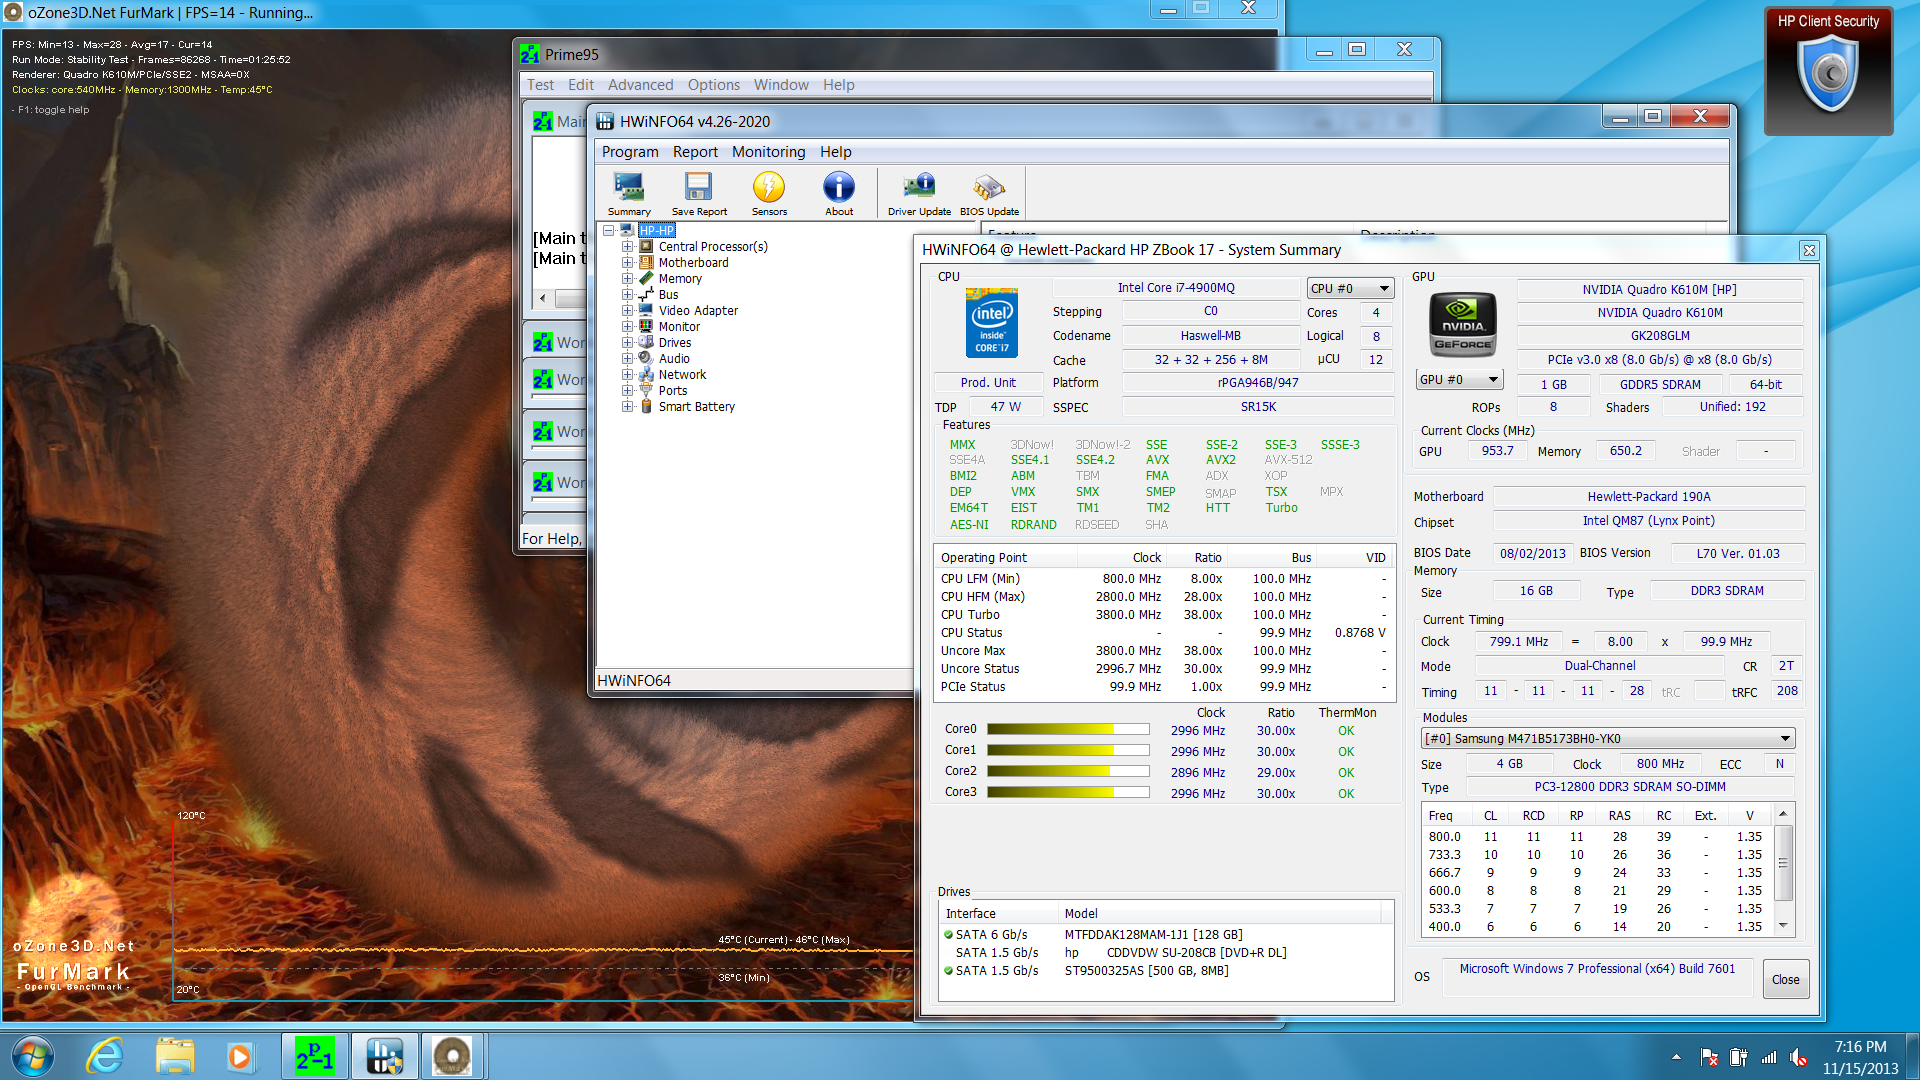Click the ST9500325AS drive row
The height and width of the screenshot is (1080, 1920).
1166,970
